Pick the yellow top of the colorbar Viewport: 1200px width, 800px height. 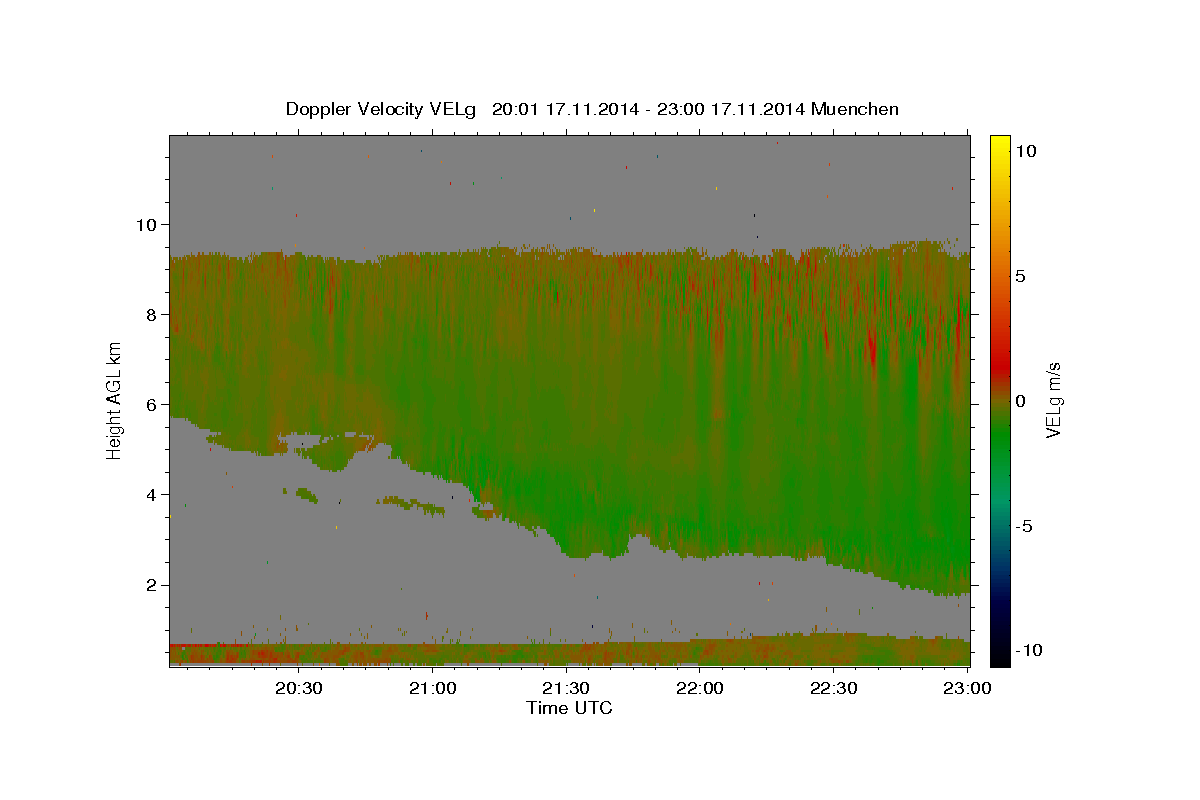click(1000, 145)
